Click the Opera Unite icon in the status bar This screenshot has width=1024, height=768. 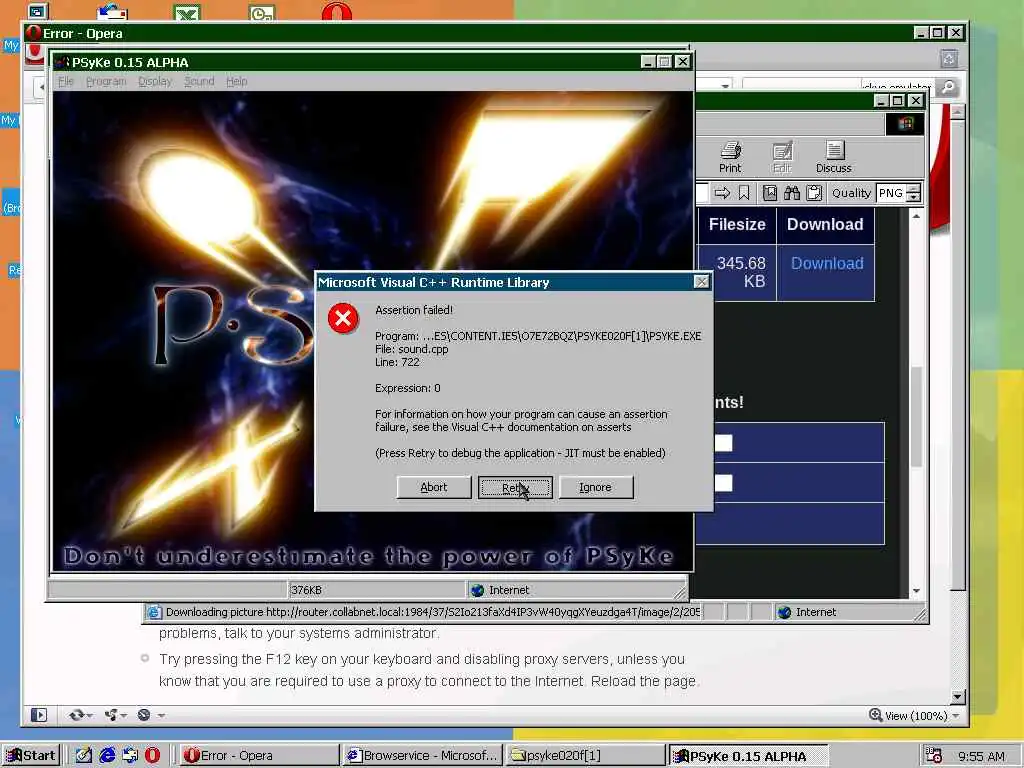pos(115,715)
